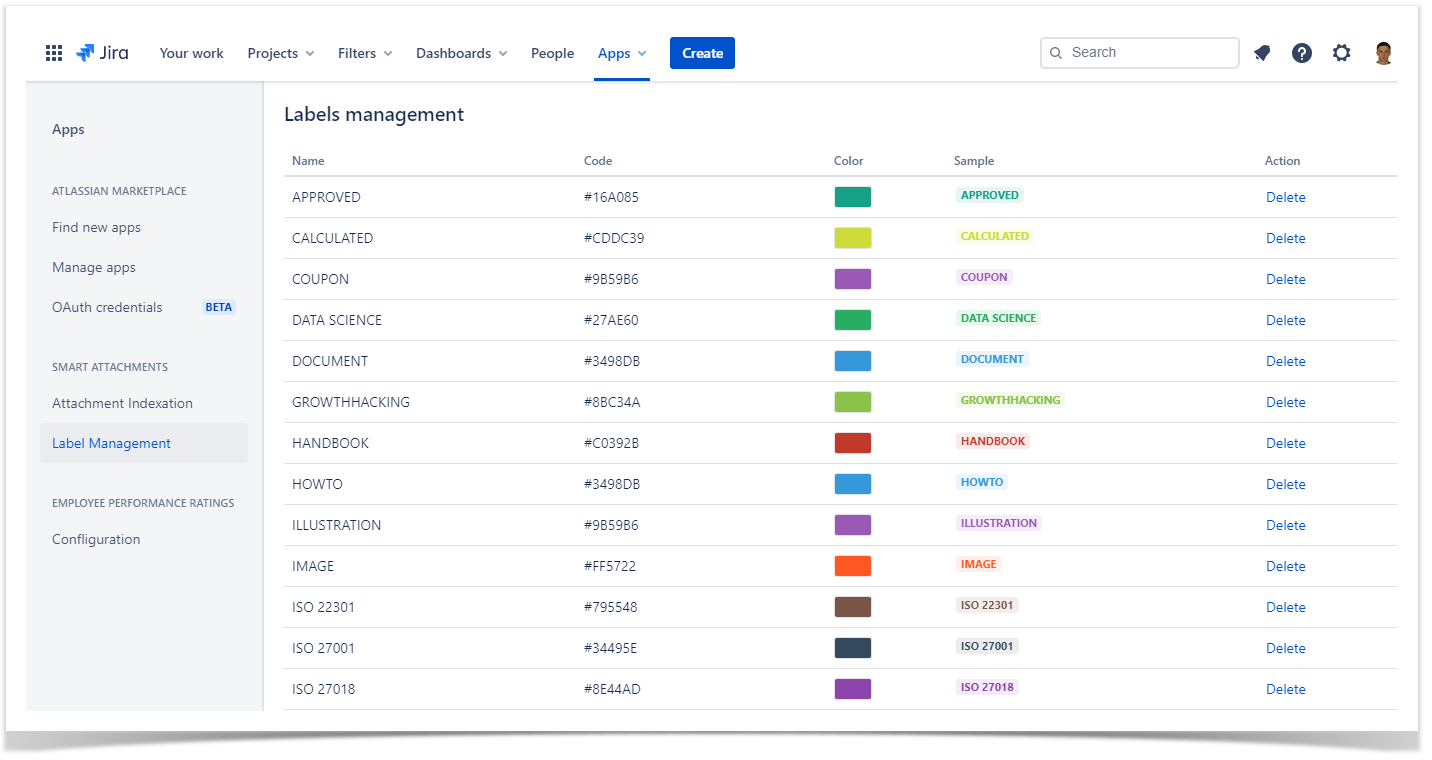The width and height of the screenshot is (1432, 760).
Task: Open the help question mark icon
Action: (1301, 53)
